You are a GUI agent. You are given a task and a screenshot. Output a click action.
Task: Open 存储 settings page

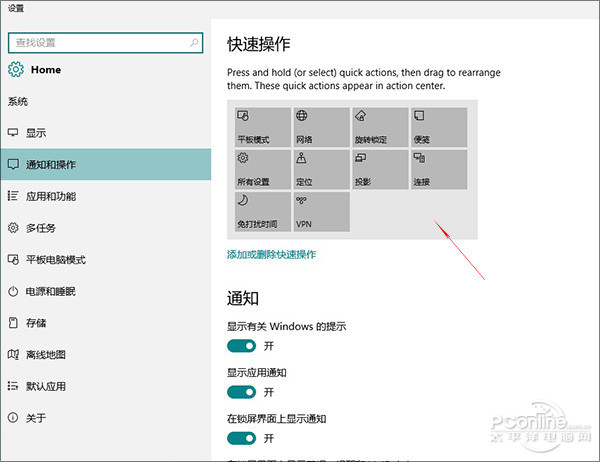(x=106, y=323)
